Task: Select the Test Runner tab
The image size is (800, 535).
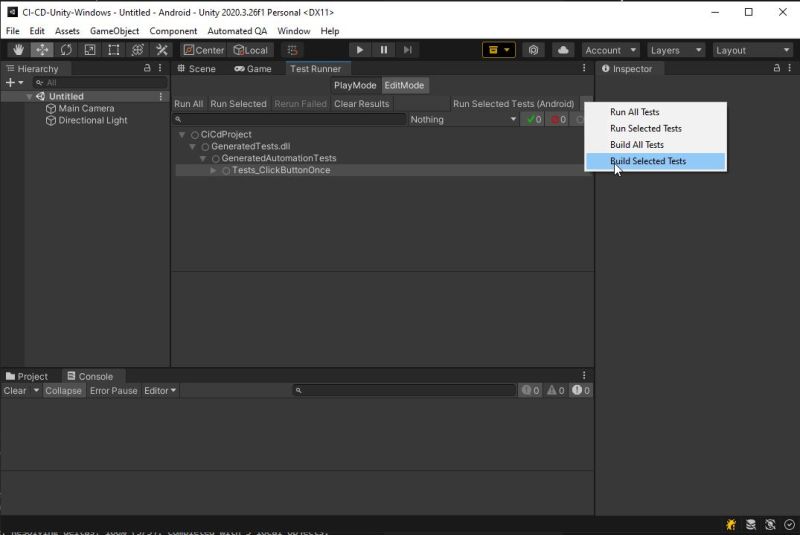Action: (x=315, y=68)
